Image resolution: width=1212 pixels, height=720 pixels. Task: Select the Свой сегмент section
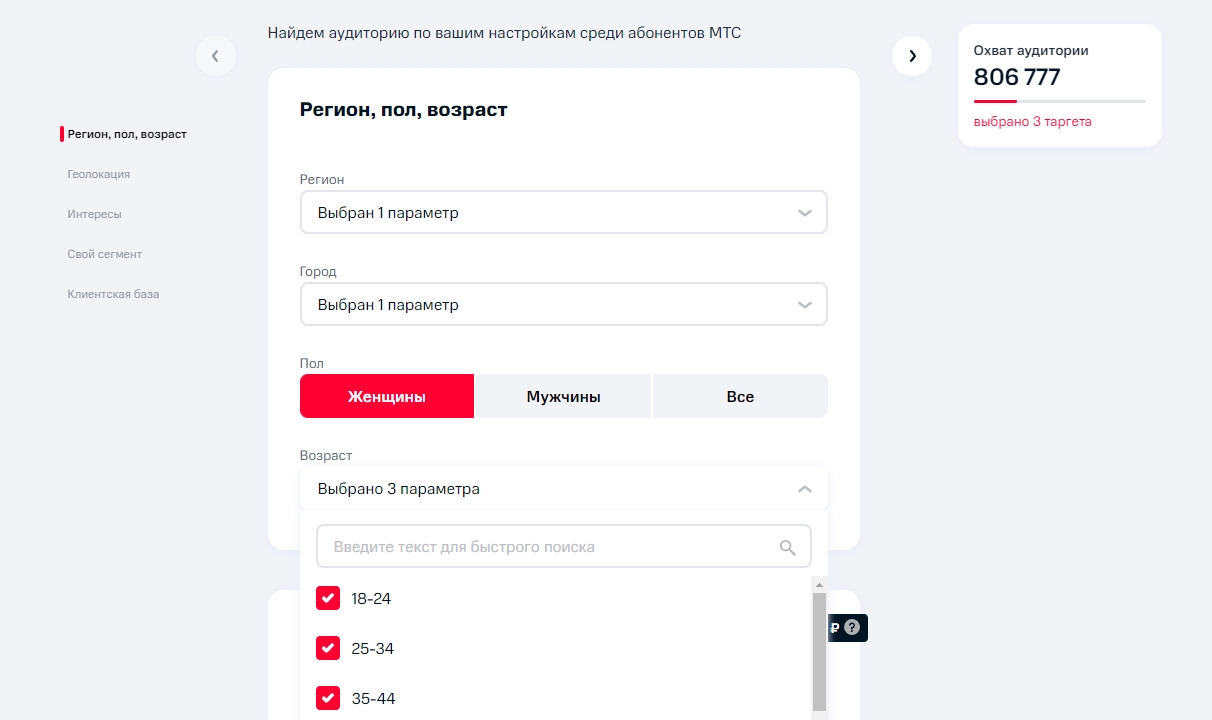coord(104,253)
